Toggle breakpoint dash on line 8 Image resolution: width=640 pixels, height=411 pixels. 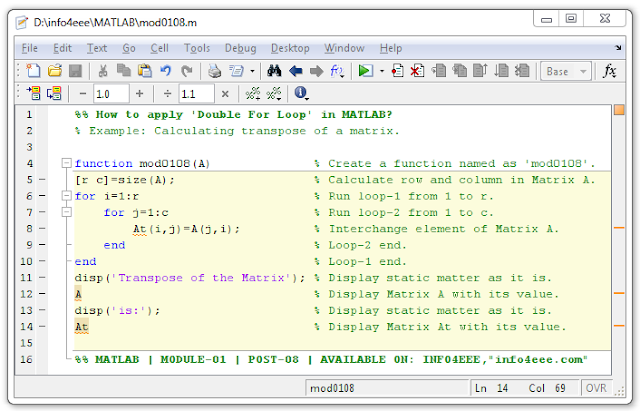pyautogui.click(x=42, y=229)
